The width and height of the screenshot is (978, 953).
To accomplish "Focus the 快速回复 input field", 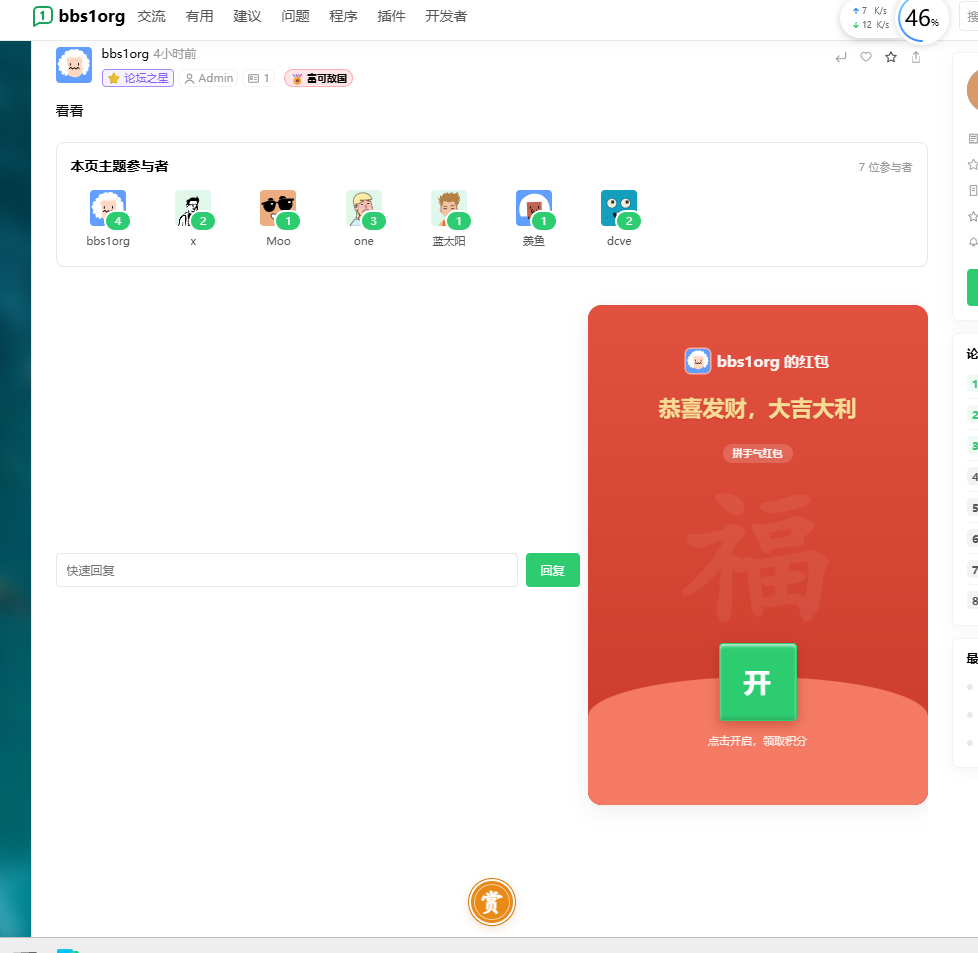I will pos(287,570).
